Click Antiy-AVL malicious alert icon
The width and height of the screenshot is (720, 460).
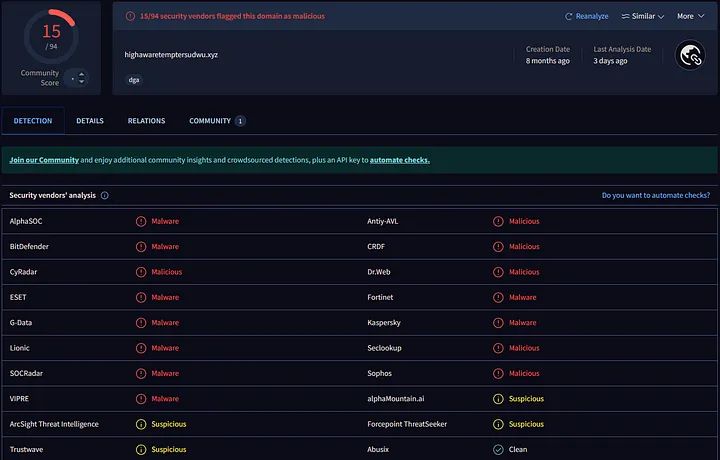click(x=498, y=221)
